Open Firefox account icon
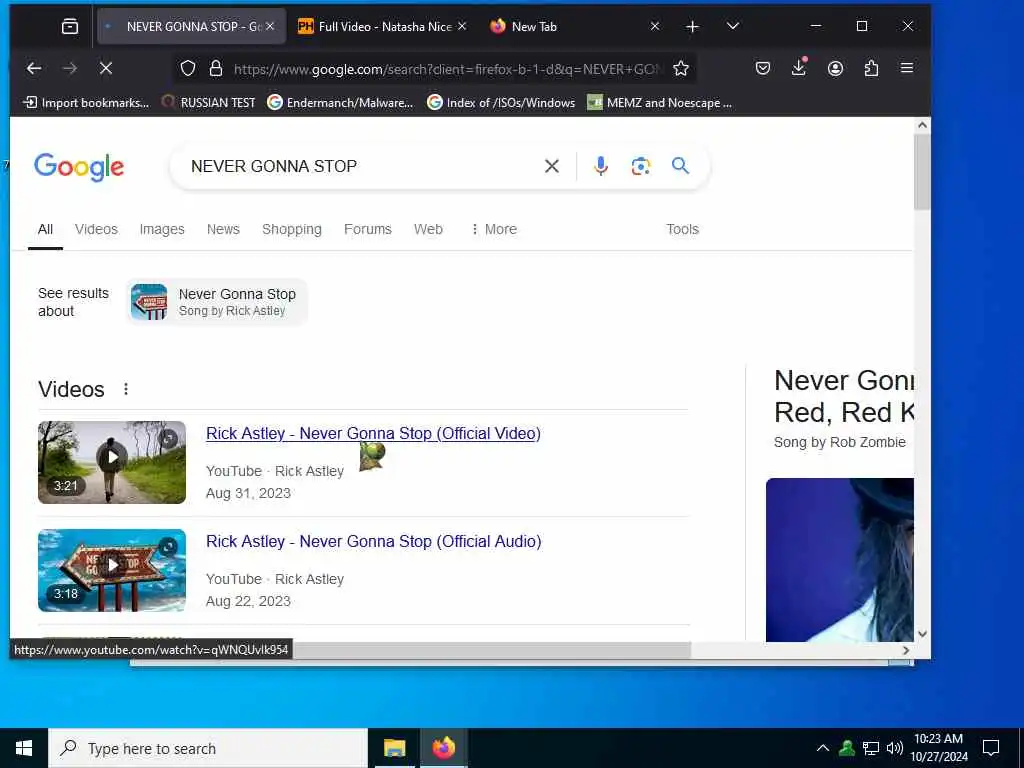Viewport: 1024px width, 768px height. [x=835, y=68]
